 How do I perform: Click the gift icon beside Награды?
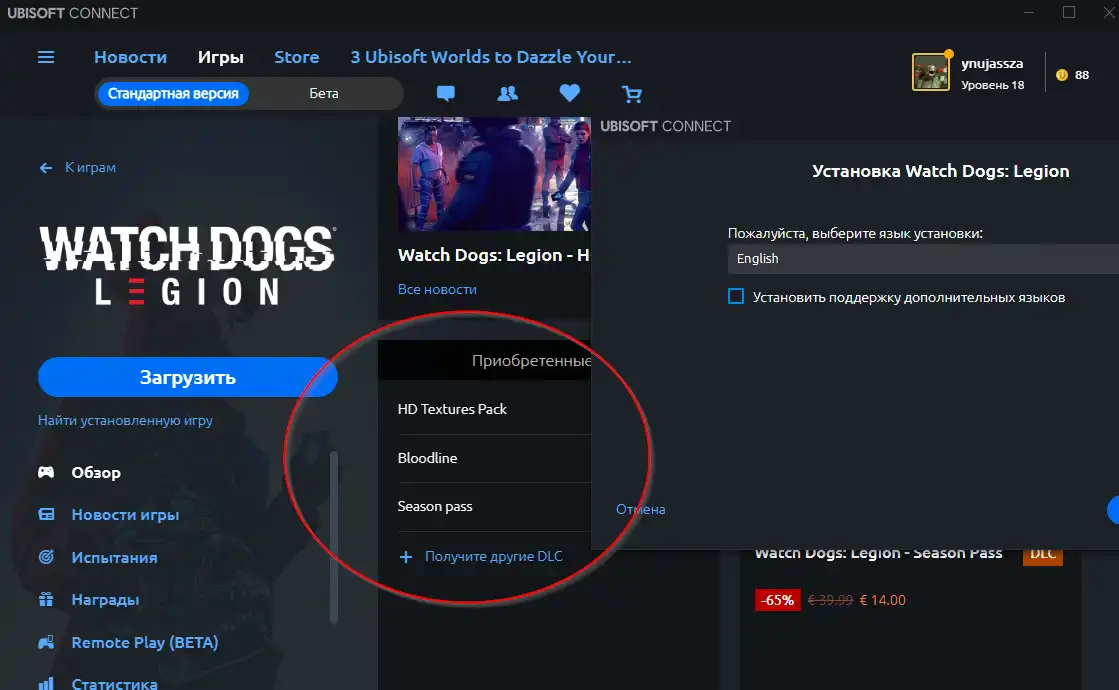click(46, 599)
